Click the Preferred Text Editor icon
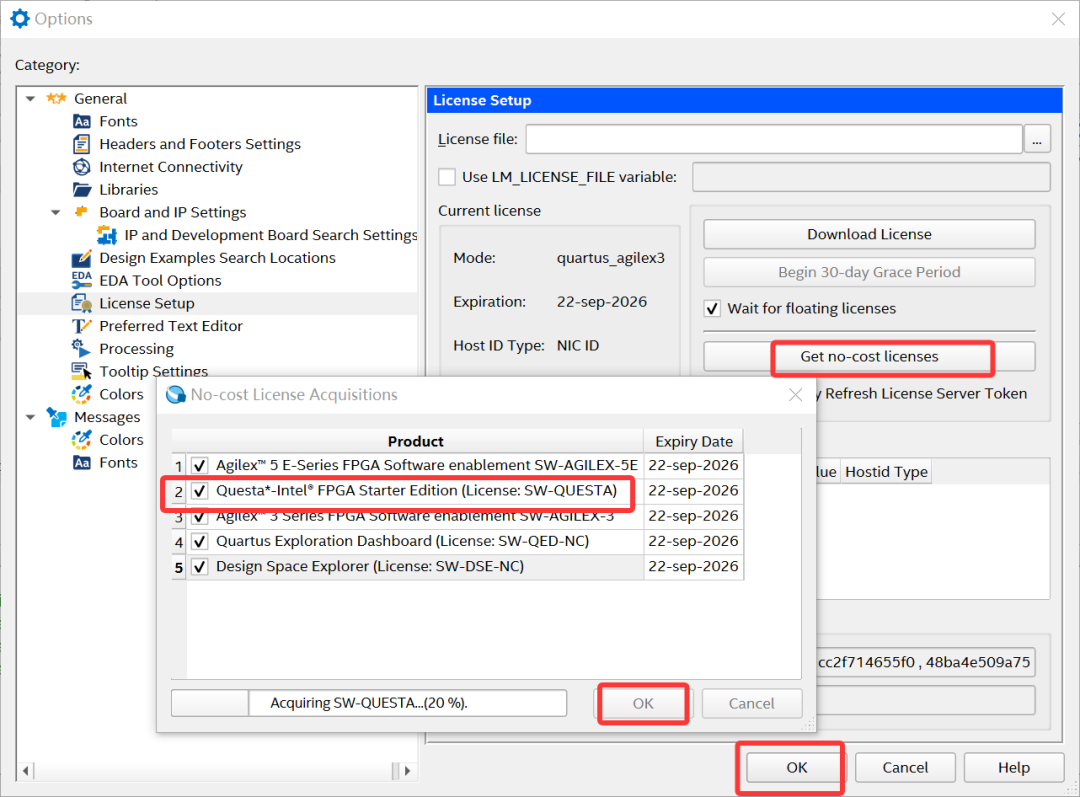 point(81,326)
